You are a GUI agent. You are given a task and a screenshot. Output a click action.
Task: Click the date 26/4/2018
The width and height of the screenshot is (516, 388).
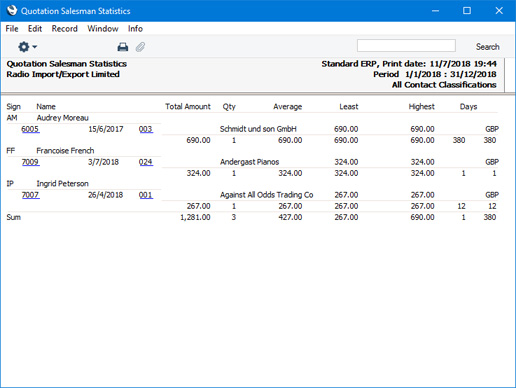pos(105,195)
